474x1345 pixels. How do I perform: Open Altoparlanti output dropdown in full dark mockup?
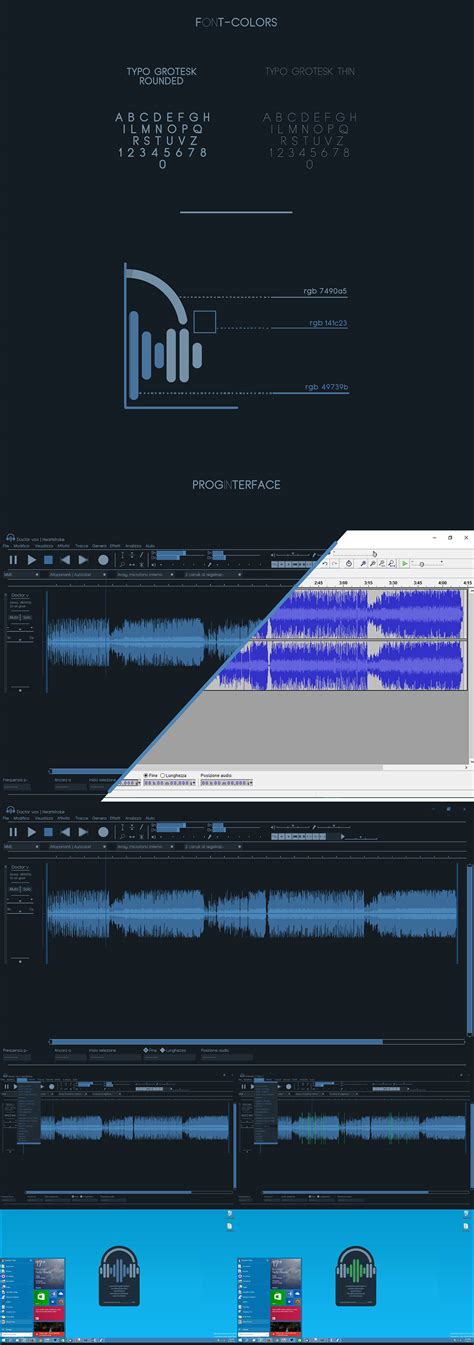point(77,845)
